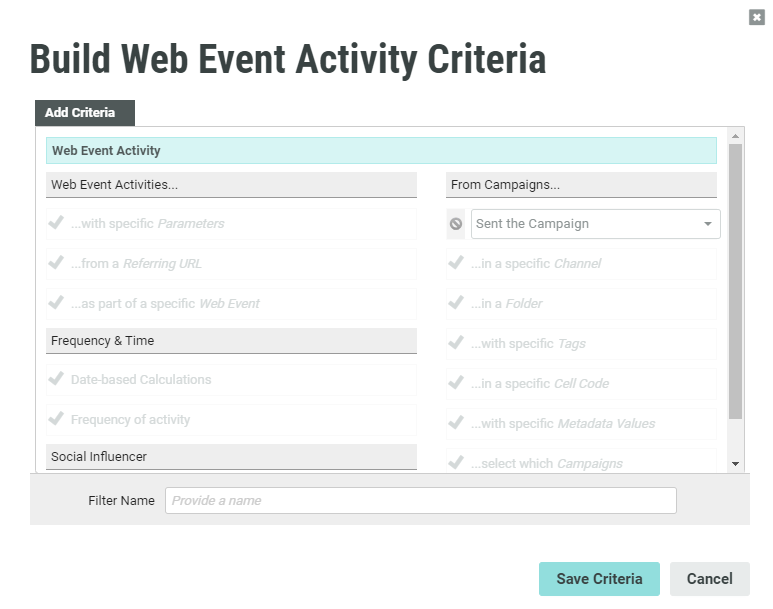Viewport: 773px width, 609px height.
Task: Click the criteria list vertical scrollbar thumb
Action: pos(735,280)
